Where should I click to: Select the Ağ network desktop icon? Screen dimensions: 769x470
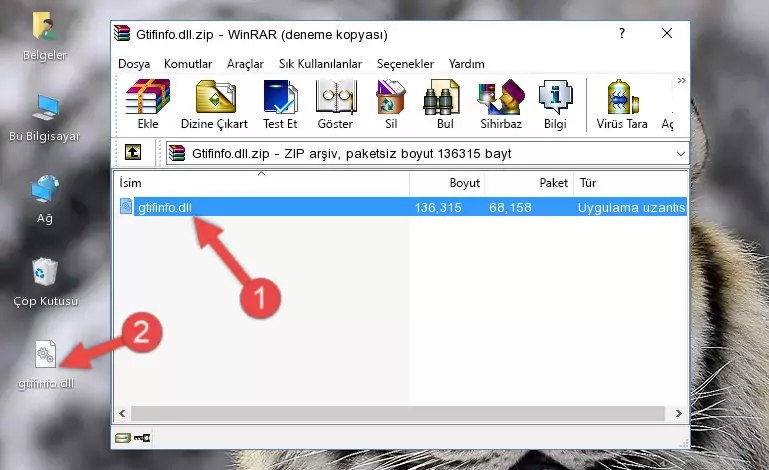(x=45, y=200)
